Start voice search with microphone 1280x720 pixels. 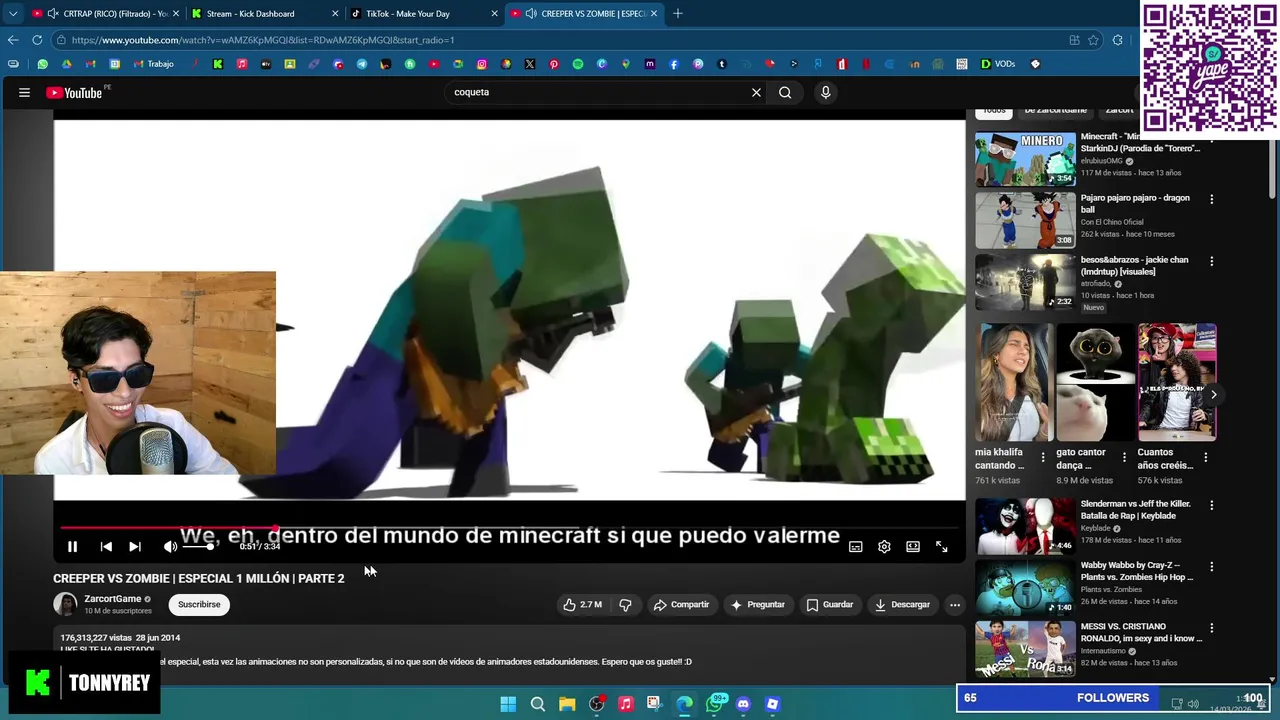[825, 92]
